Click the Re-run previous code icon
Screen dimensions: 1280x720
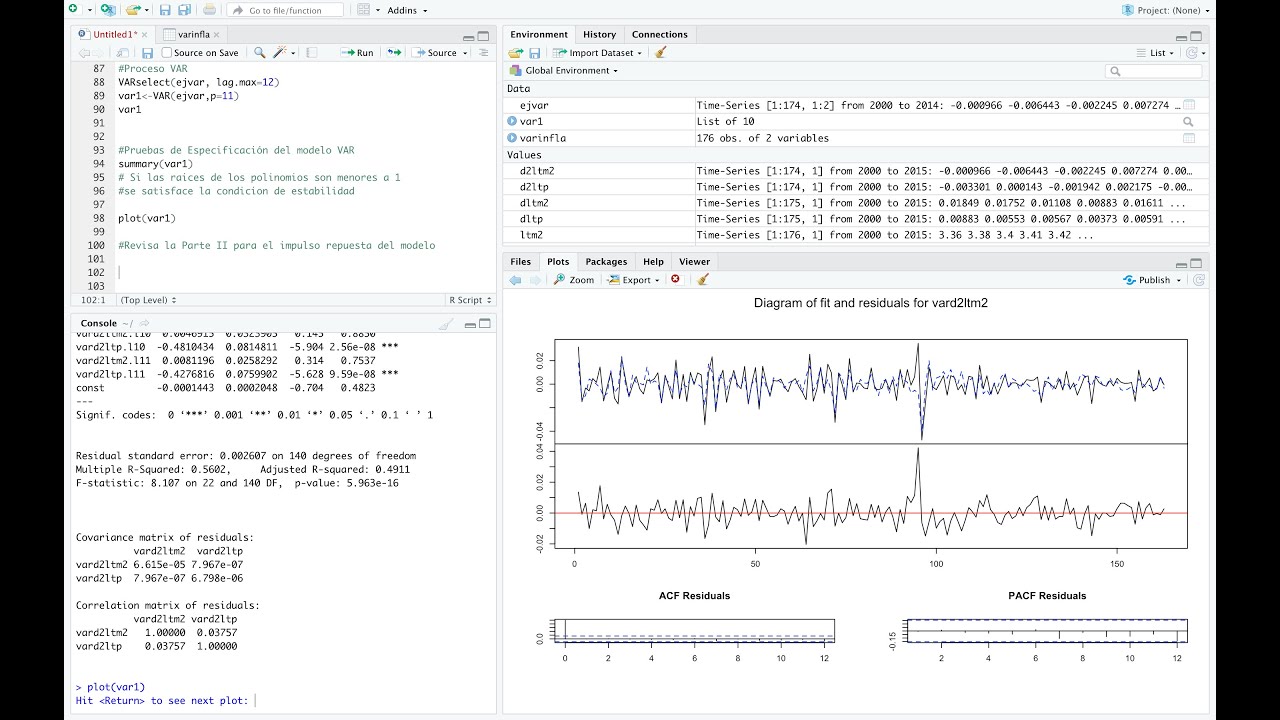click(394, 53)
